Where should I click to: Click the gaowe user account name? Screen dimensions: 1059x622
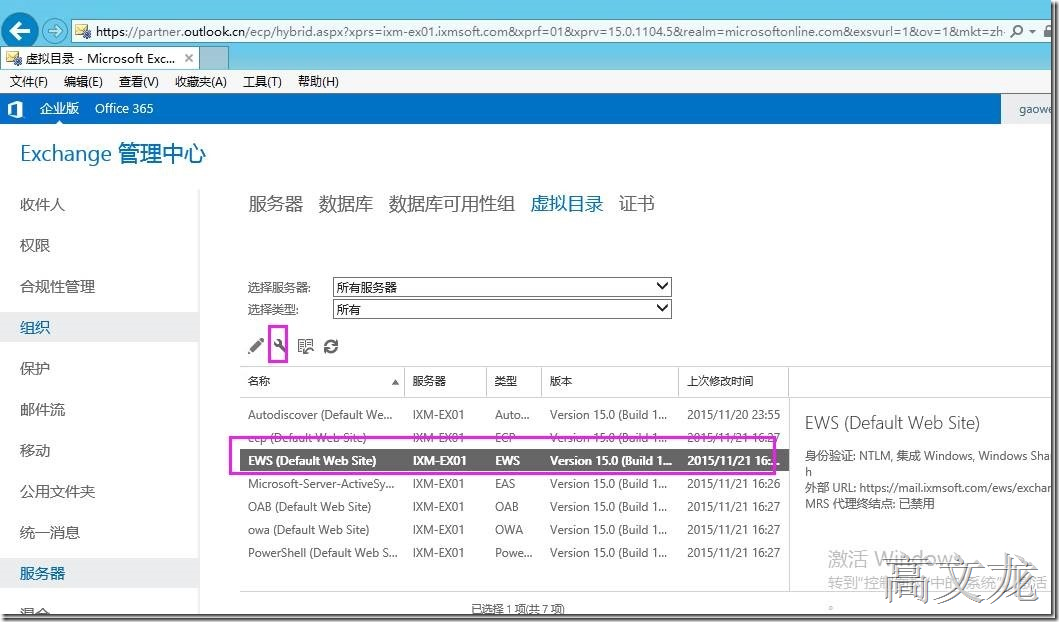coord(1034,109)
